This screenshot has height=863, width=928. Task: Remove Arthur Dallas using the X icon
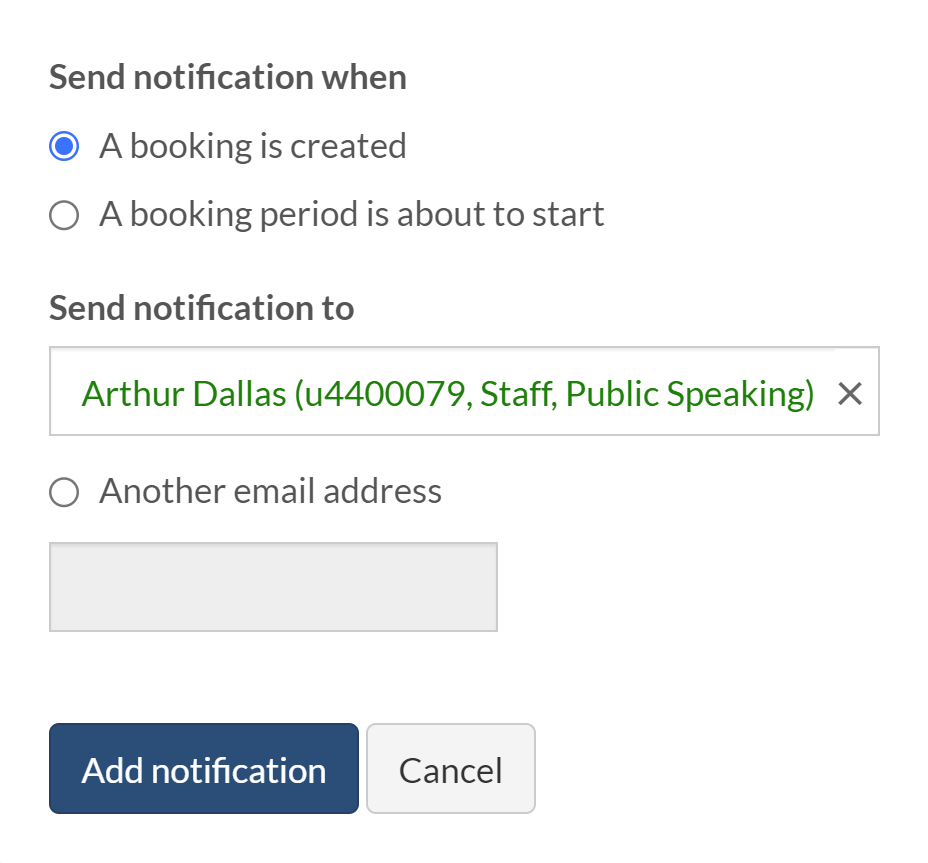click(849, 394)
